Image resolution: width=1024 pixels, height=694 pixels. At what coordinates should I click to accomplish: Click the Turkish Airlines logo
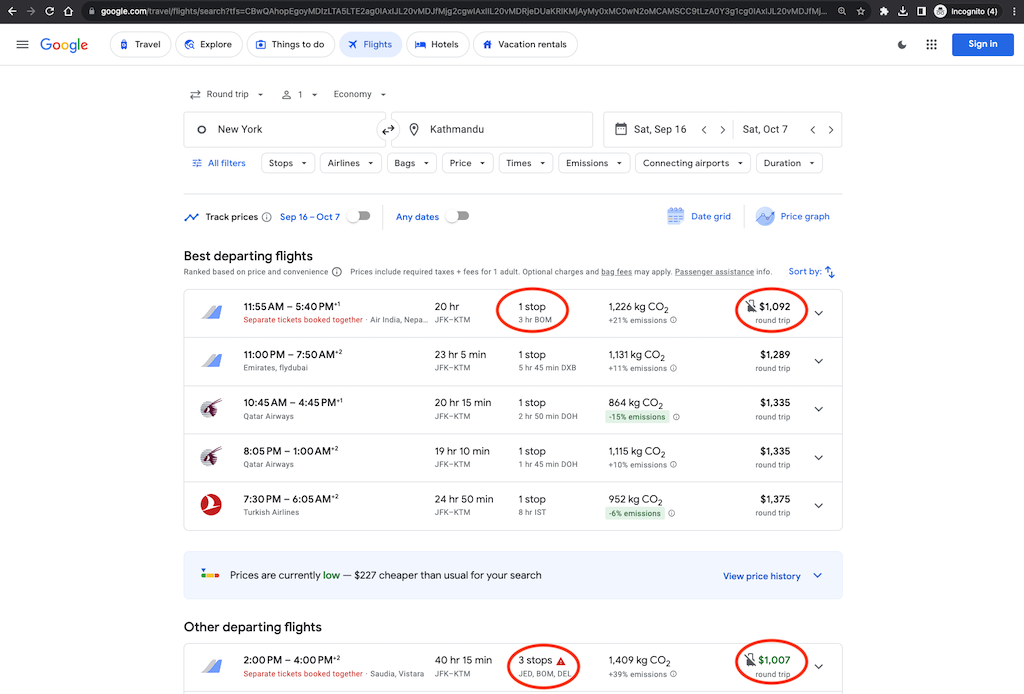[x=210, y=504]
